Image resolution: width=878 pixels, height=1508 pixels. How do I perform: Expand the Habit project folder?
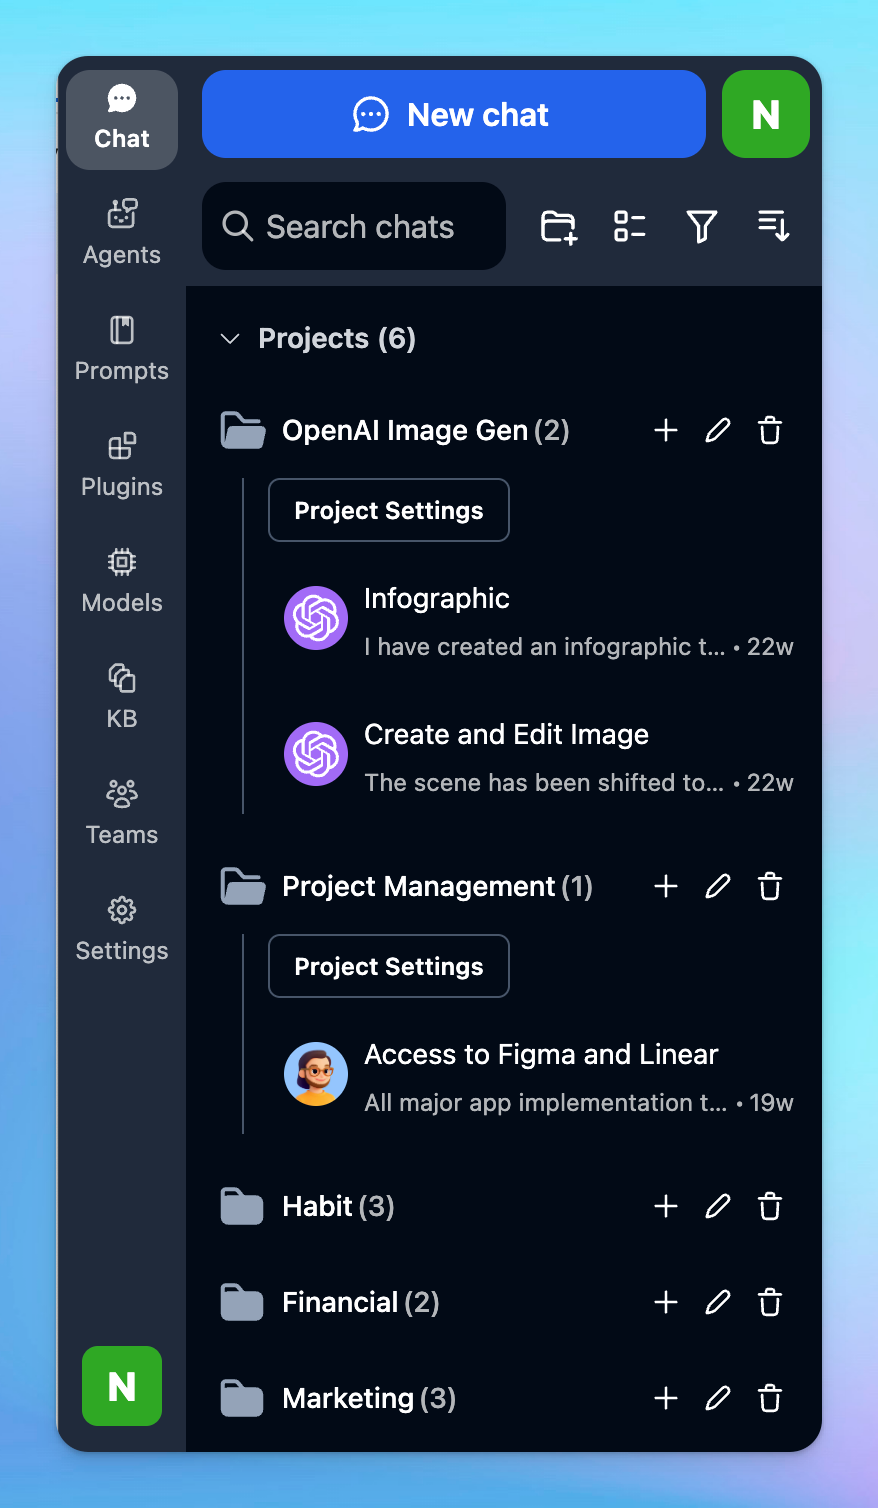pos(242,1207)
